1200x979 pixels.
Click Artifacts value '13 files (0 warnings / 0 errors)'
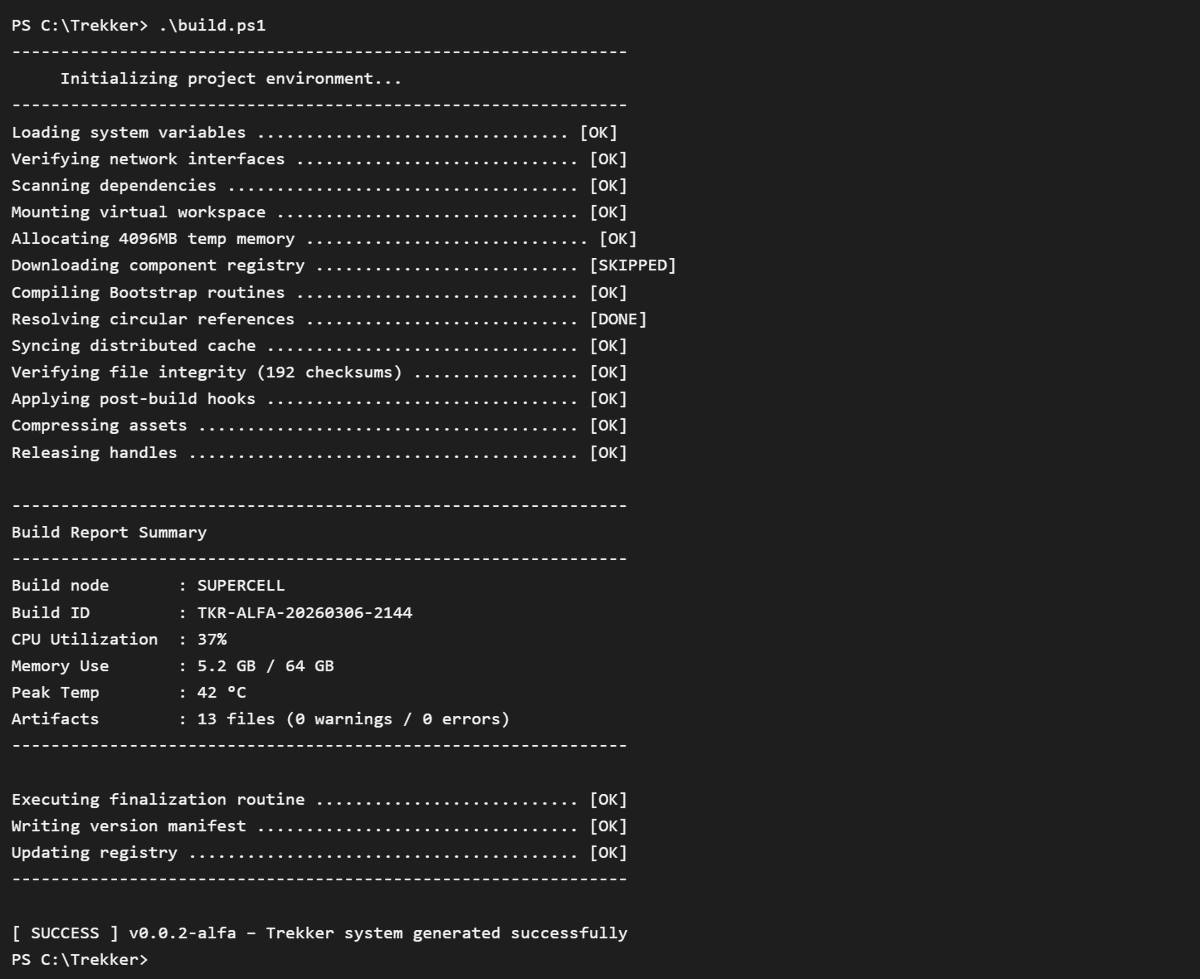[353, 719]
